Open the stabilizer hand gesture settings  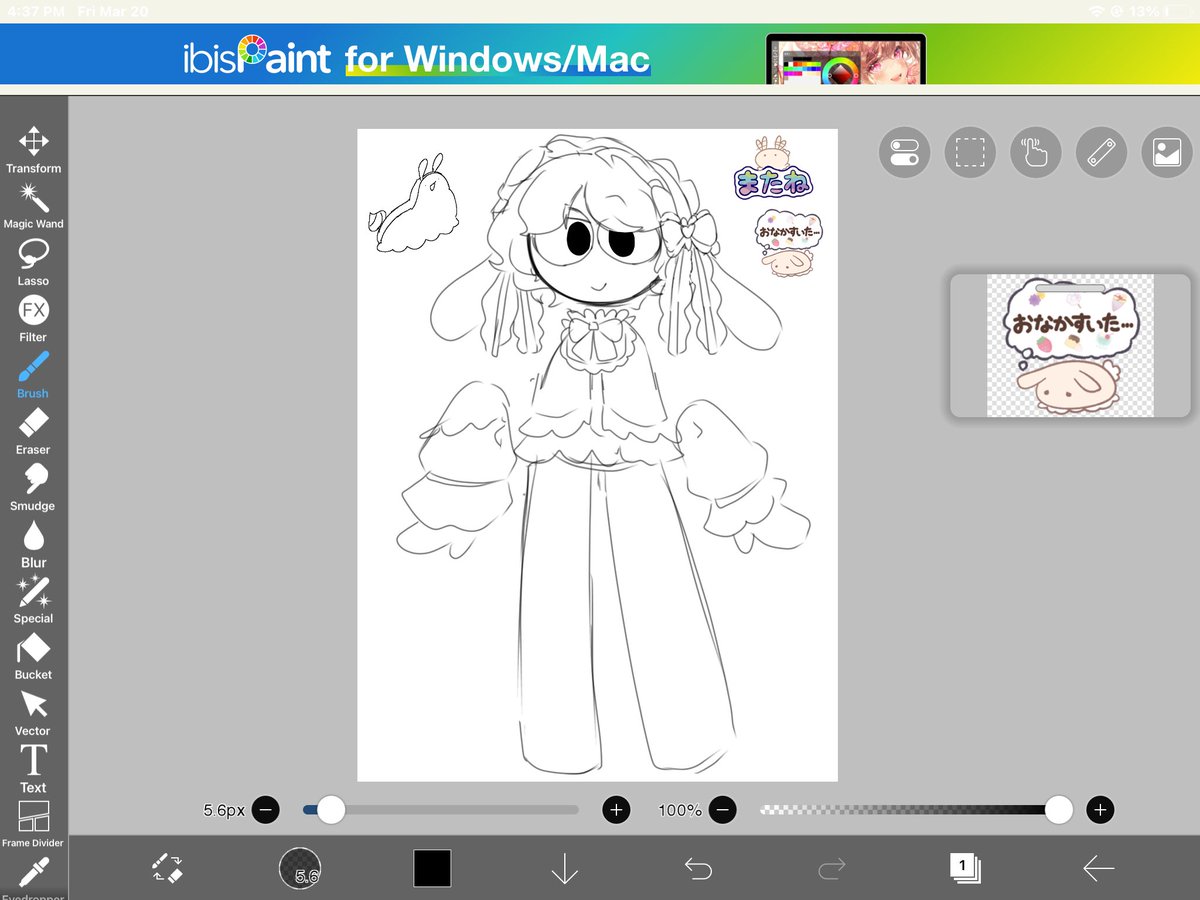(1036, 152)
